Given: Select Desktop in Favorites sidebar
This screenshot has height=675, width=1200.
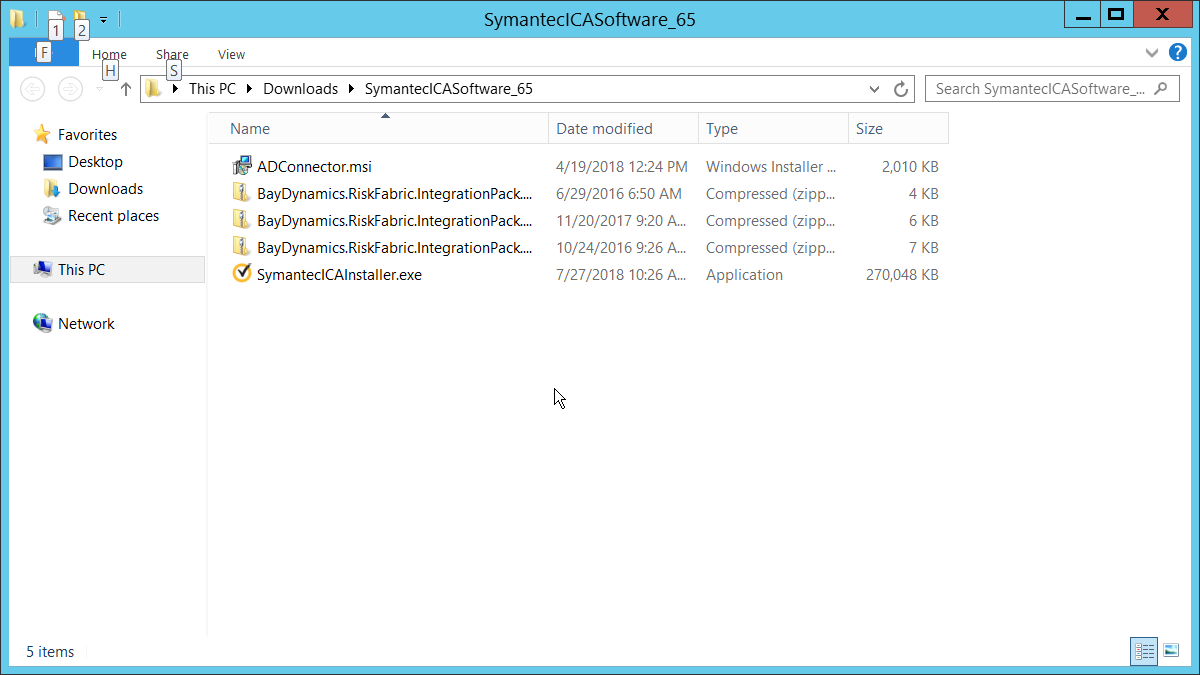Looking at the screenshot, I should pos(95,162).
